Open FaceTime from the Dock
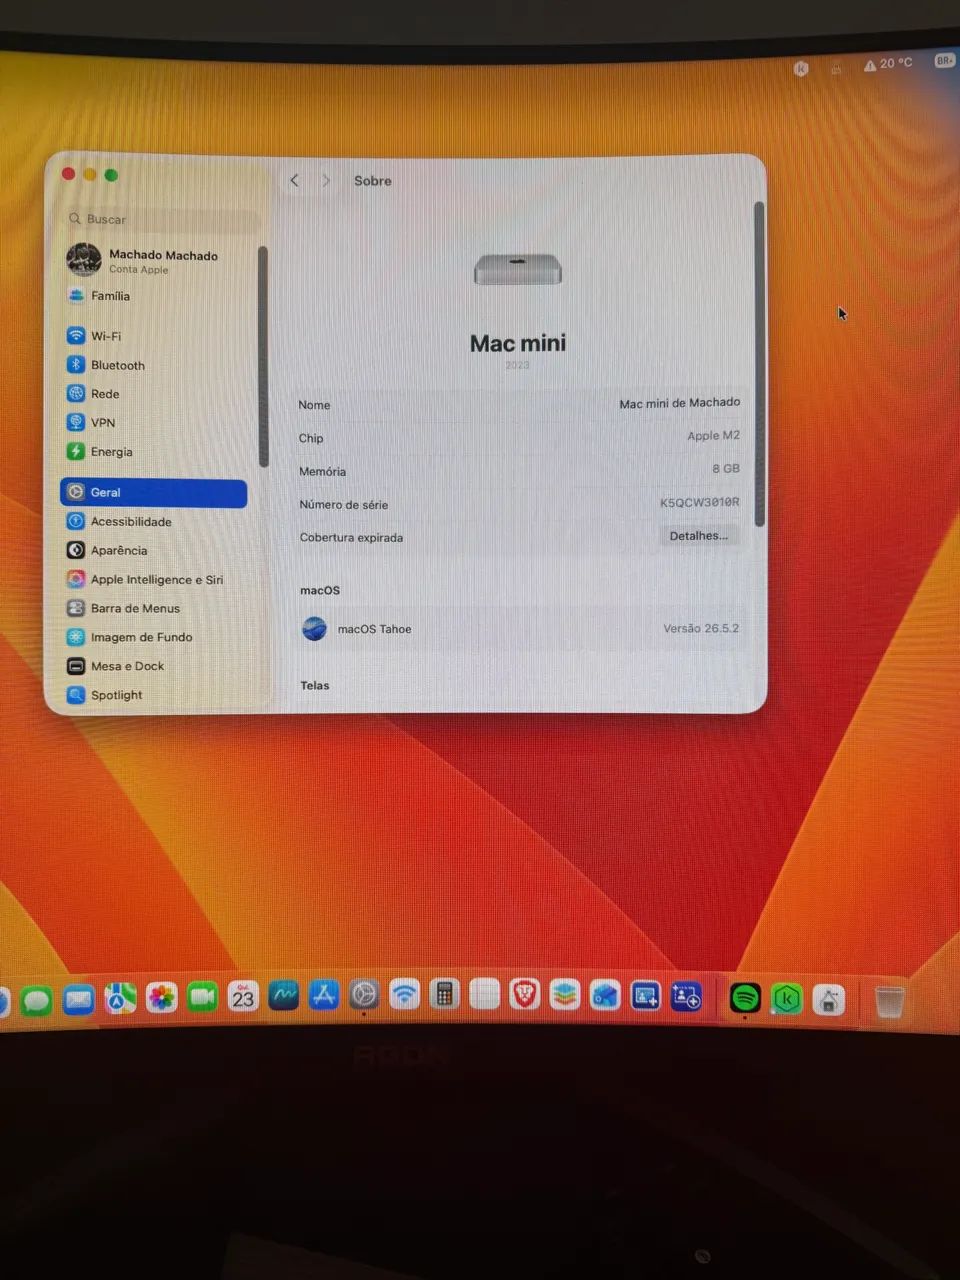The image size is (960, 1280). click(x=202, y=997)
